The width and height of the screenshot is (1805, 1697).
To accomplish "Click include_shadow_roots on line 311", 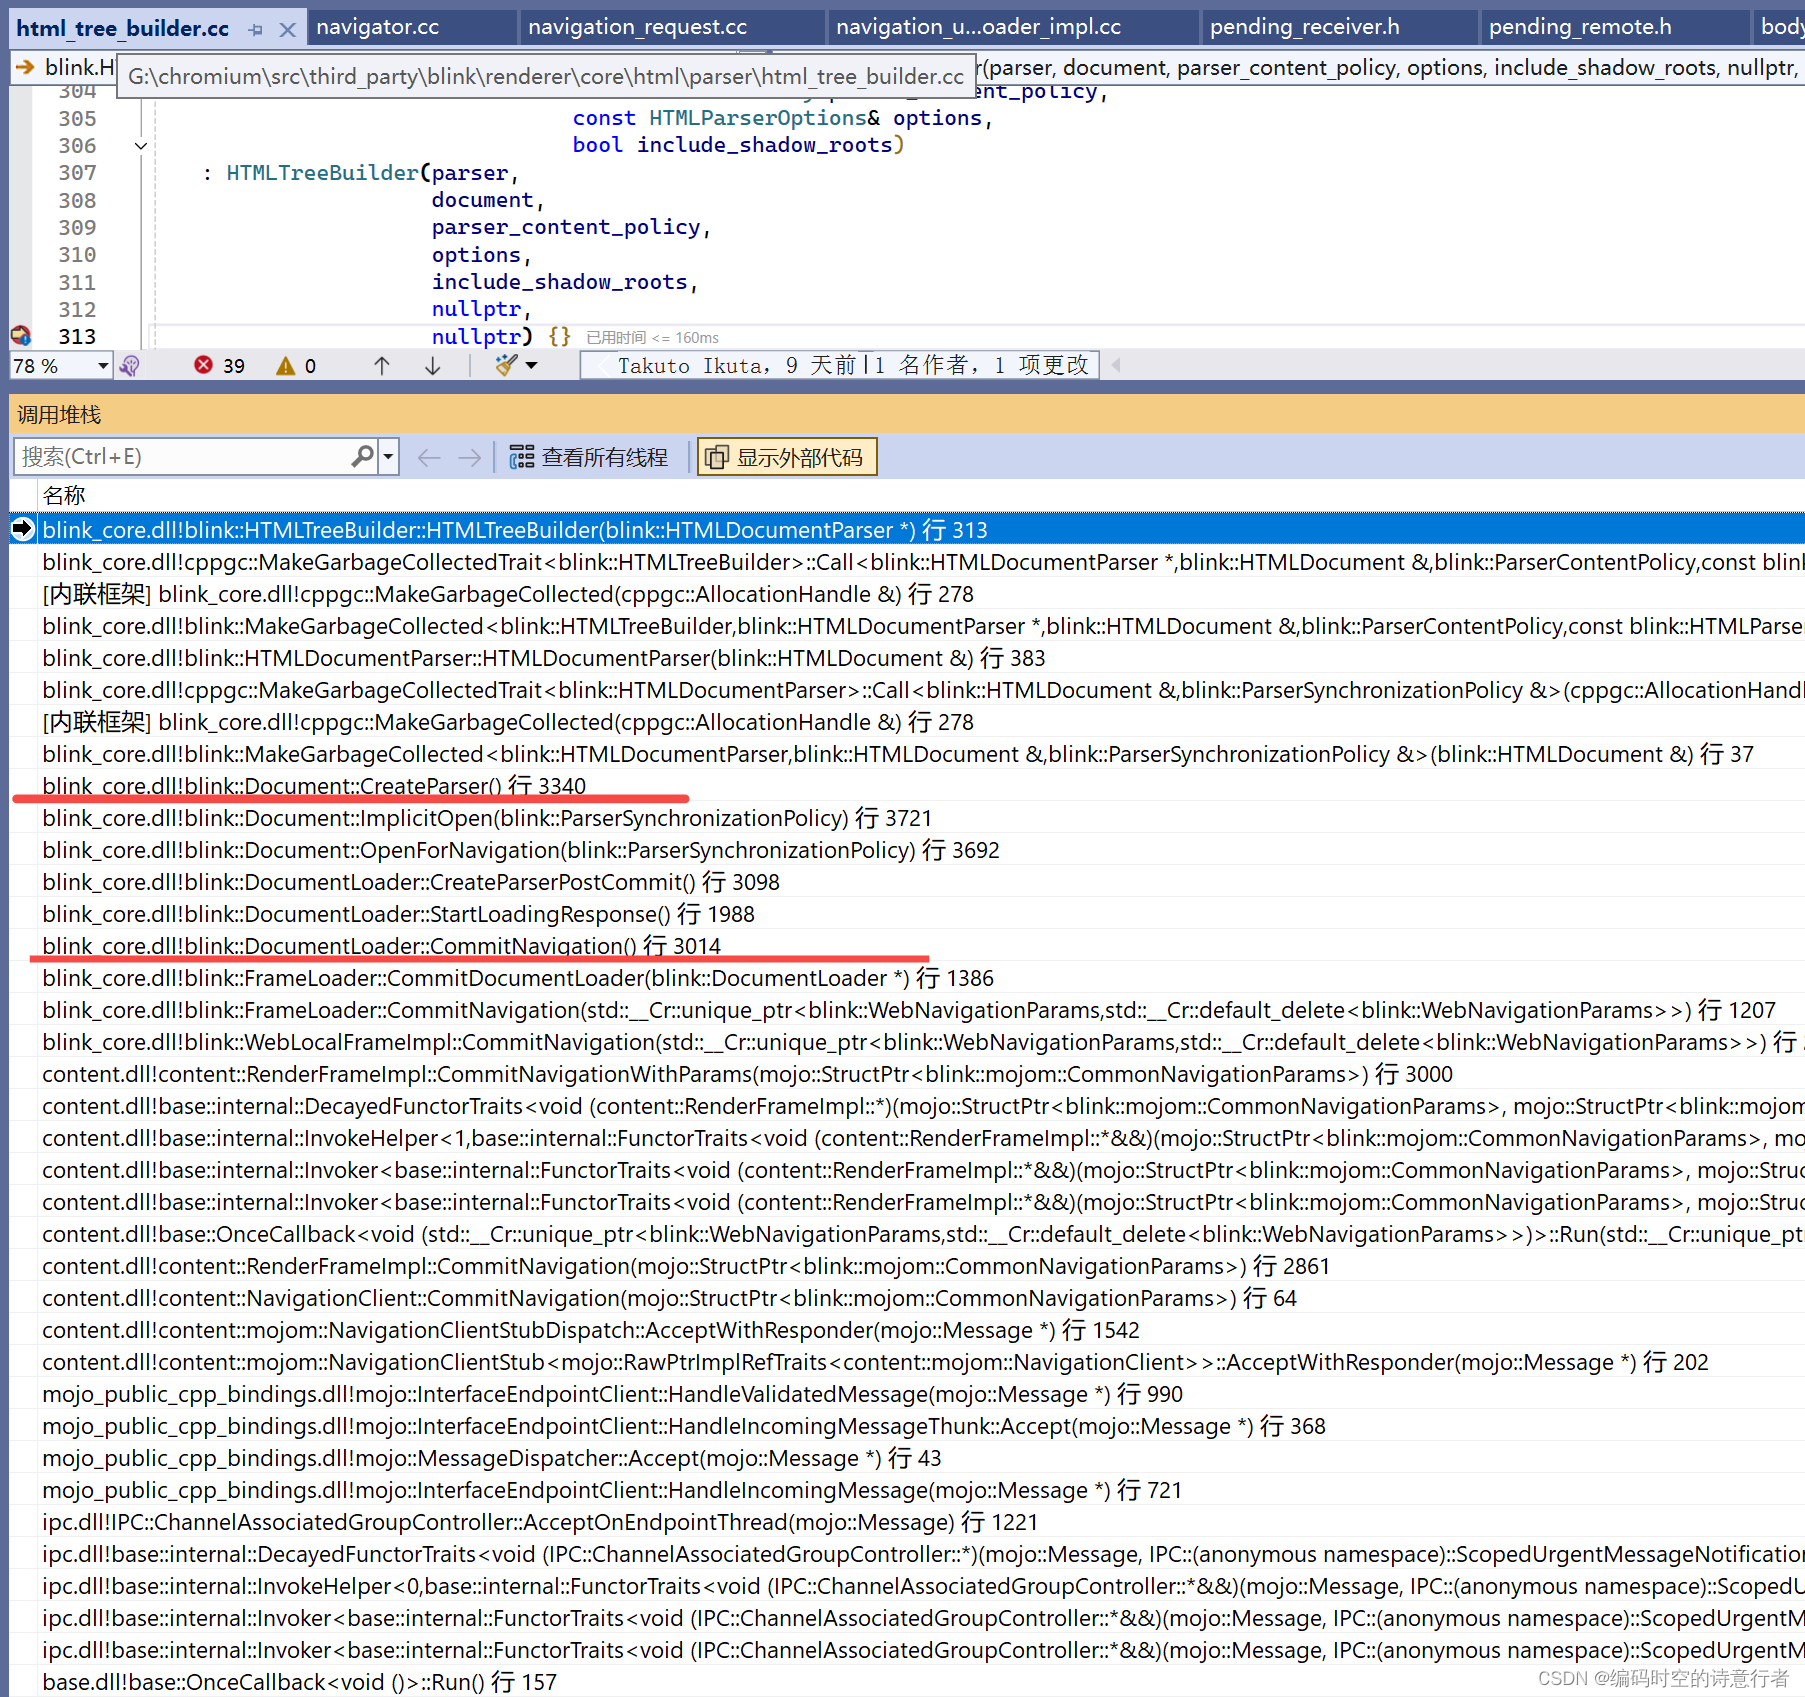I will click(559, 282).
